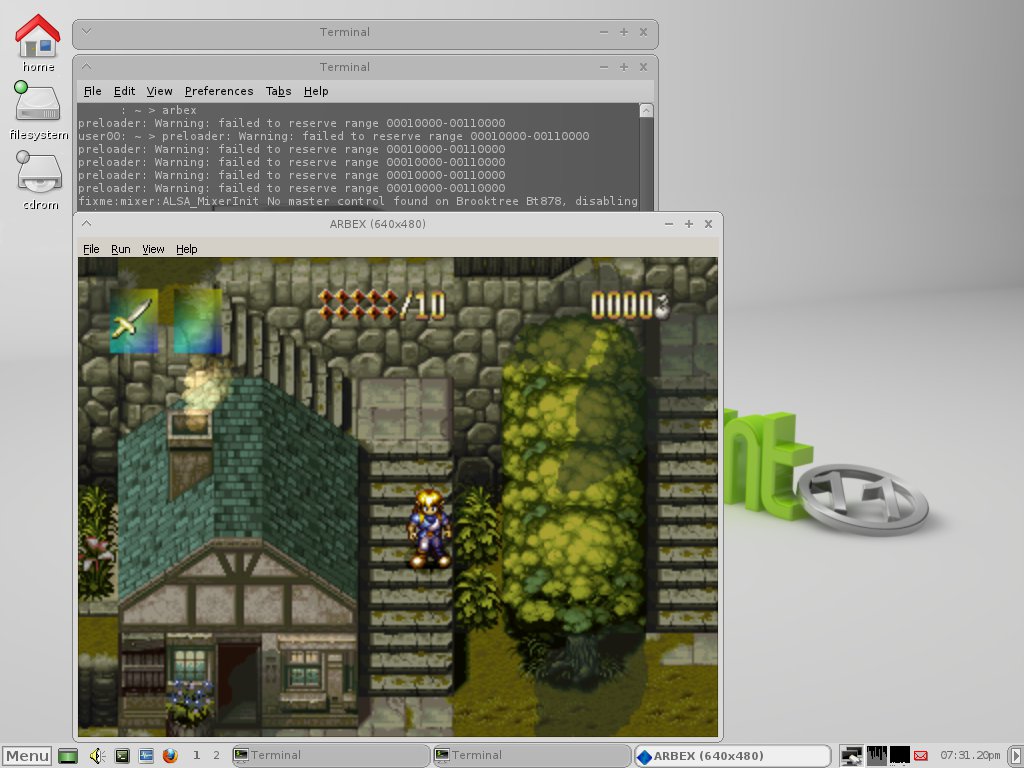Open Terminal View menu
This screenshot has height=768, width=1024.
pyautogui.click(x=159, y=91)
